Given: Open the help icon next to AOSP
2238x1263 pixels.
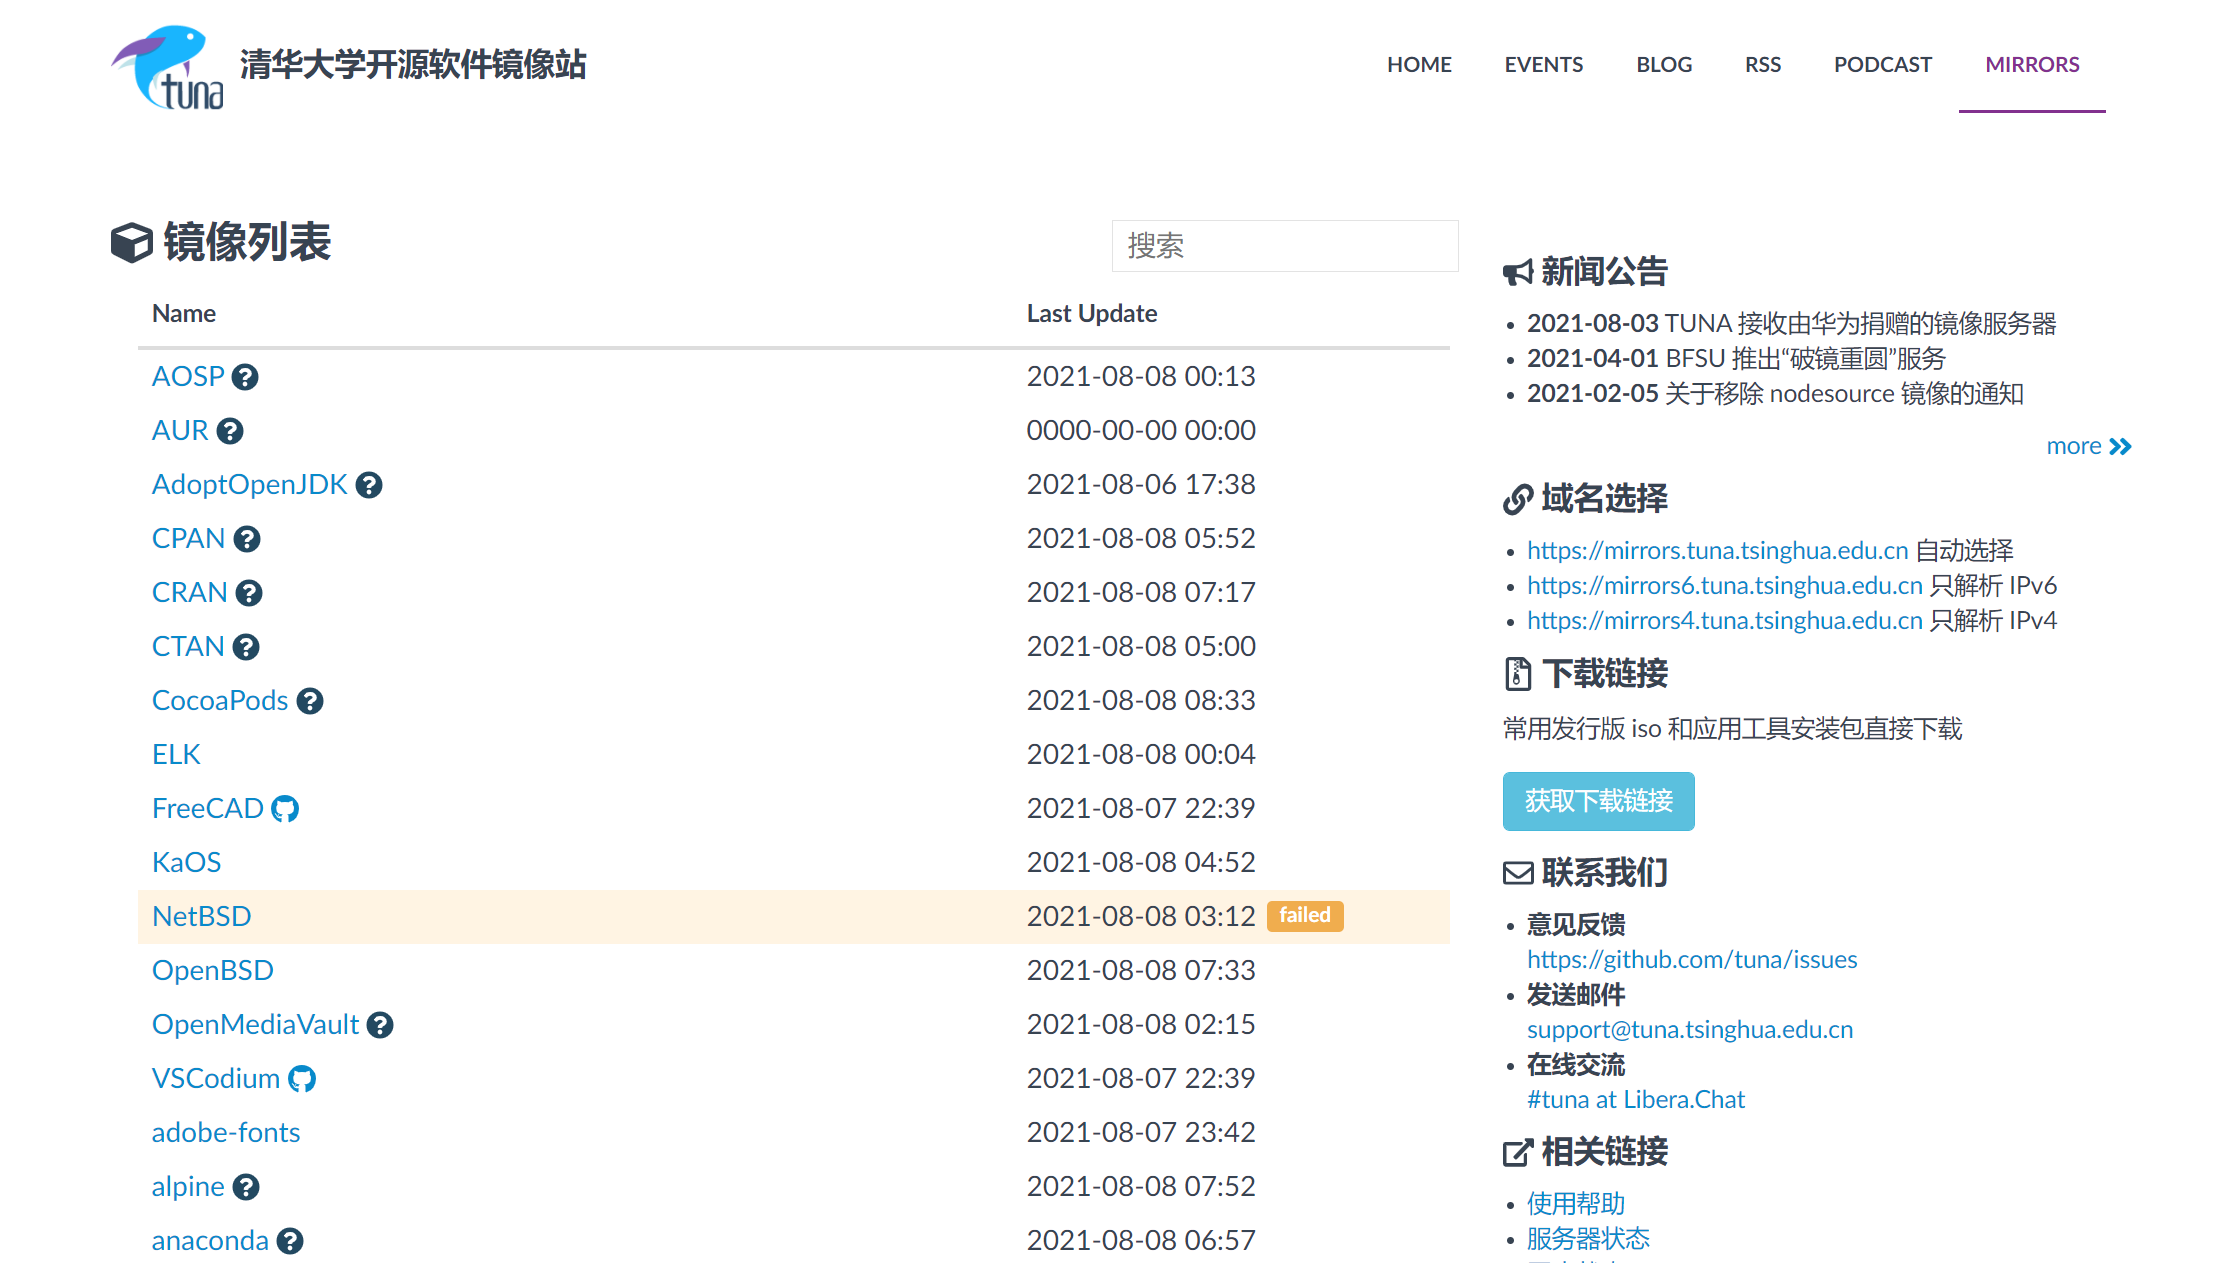Looking at the screenshot, I should [245, 377].
